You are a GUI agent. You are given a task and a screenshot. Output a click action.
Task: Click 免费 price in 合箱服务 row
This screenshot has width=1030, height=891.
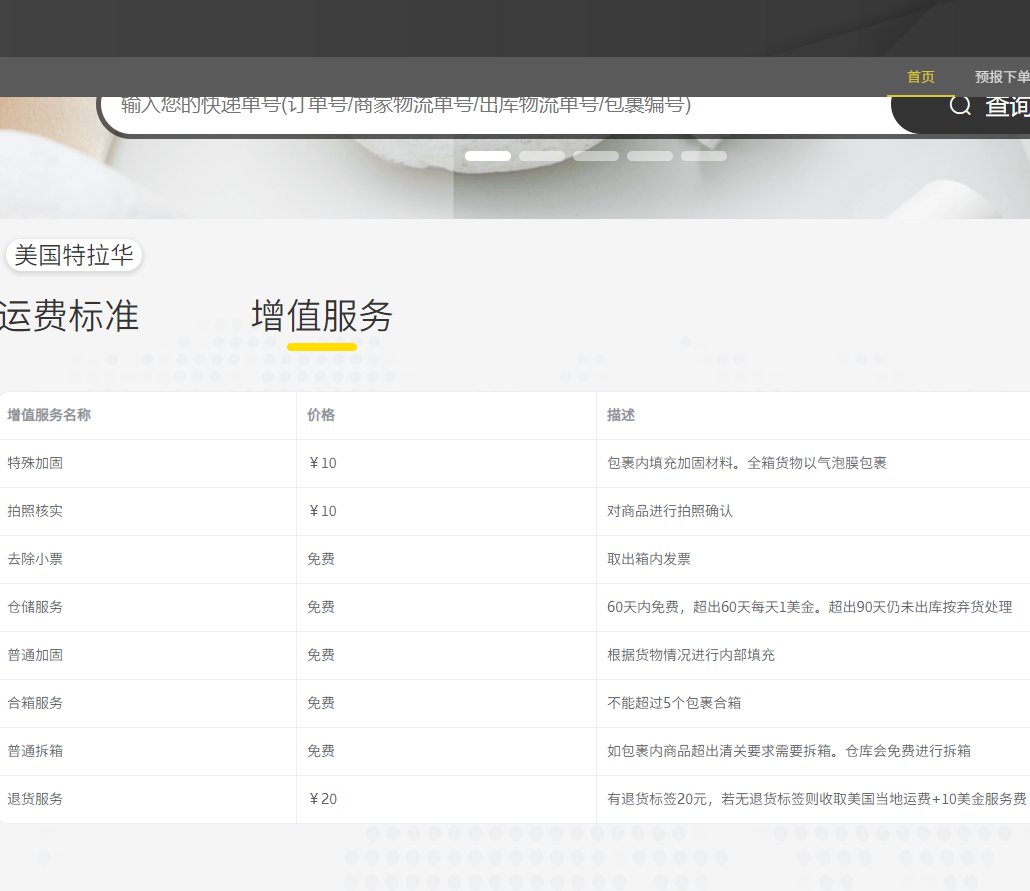pyautogui.click(x=321, y=702)
